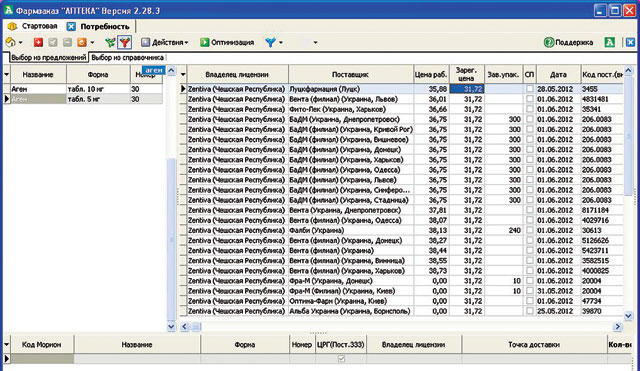Open the grid menu arrow beside Код Морион header
Image resolution: width=640 pixels, height=371 pixels.
(7, 344)
